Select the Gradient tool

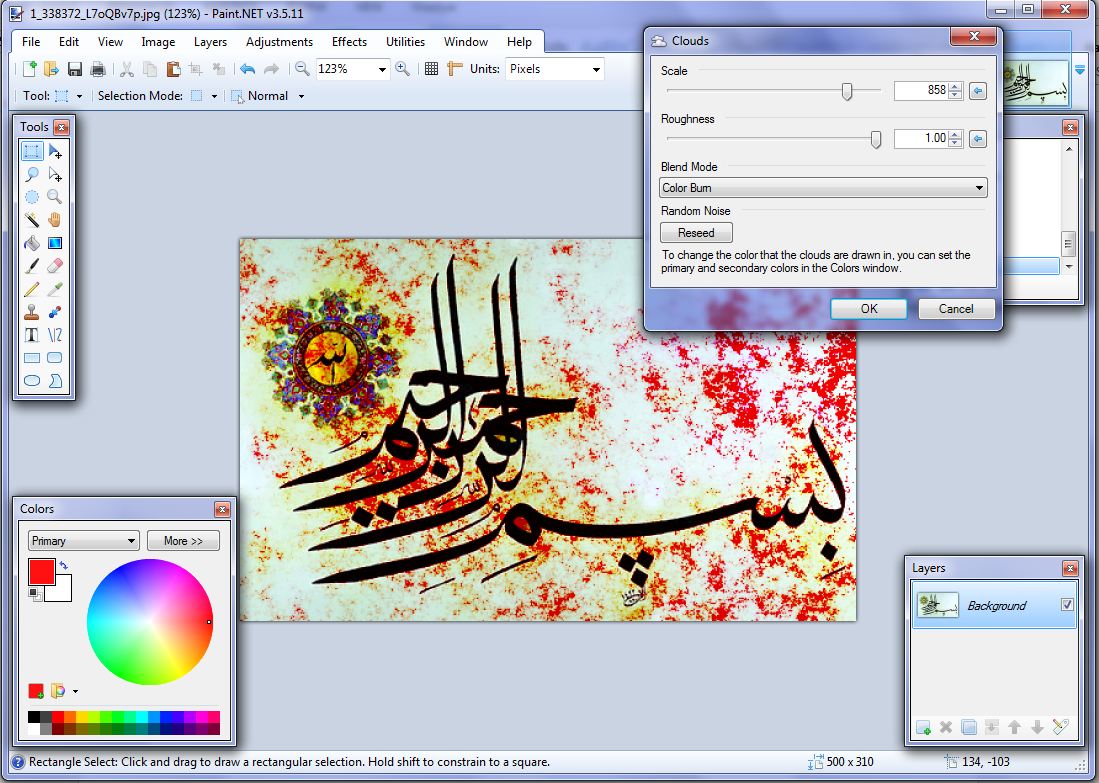pyautogui.click(x=55, y=243)
